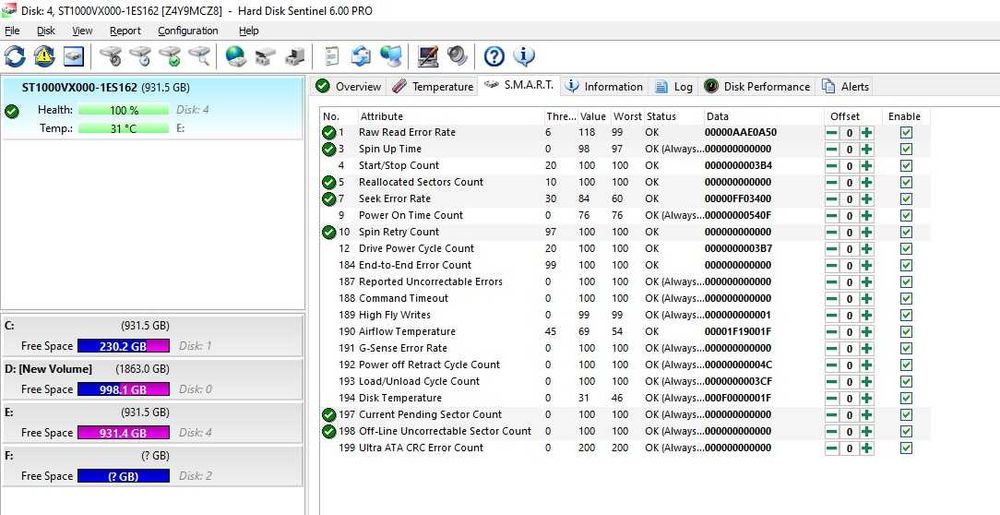Select disk ST1000VX000-1ES162 in the disk list
1000x515 pixels.
(x=152, y=108)
